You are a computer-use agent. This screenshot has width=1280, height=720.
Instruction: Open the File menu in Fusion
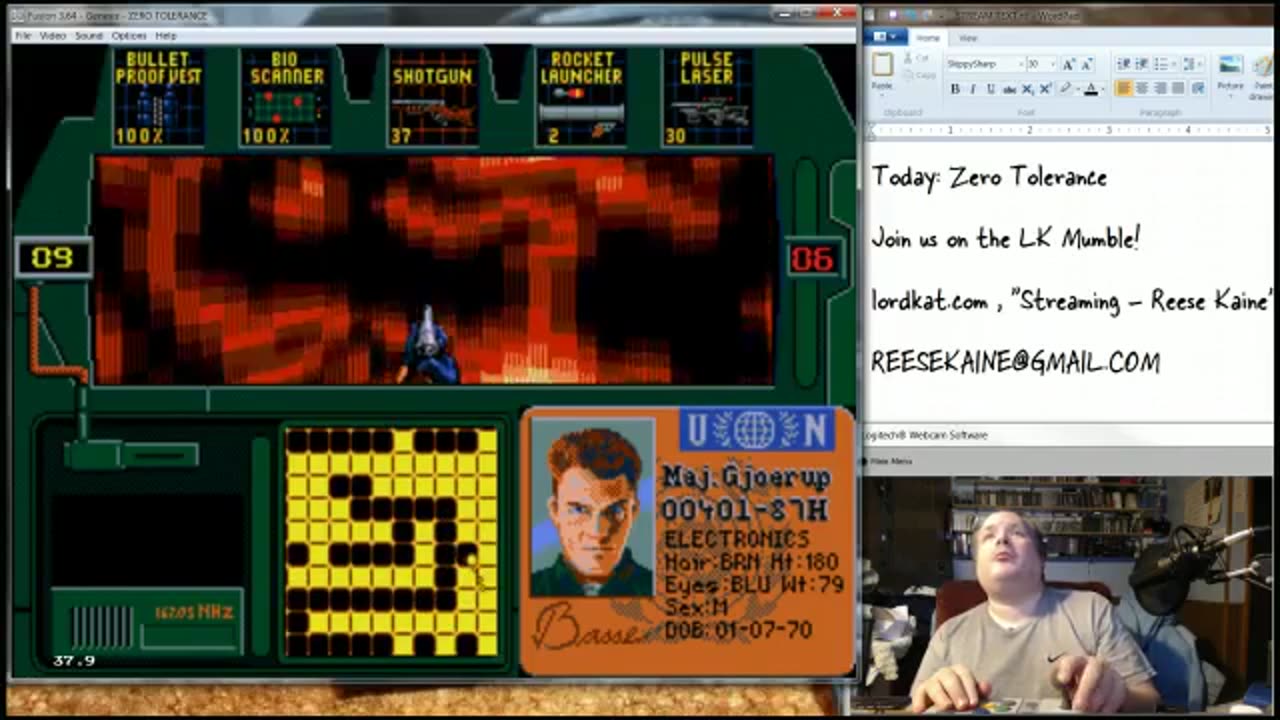click(x=23, y=35)
